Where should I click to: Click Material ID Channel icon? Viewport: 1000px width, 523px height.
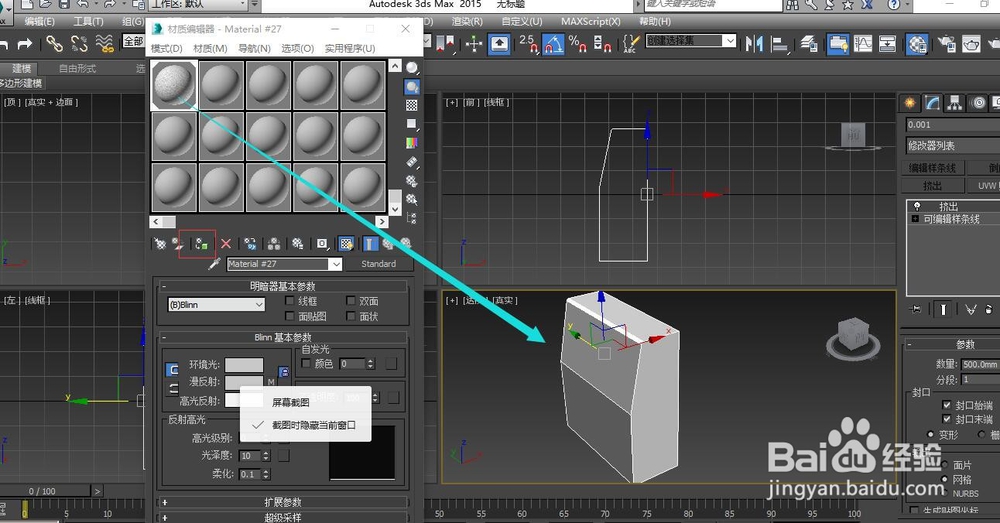(x=322, y=244)
